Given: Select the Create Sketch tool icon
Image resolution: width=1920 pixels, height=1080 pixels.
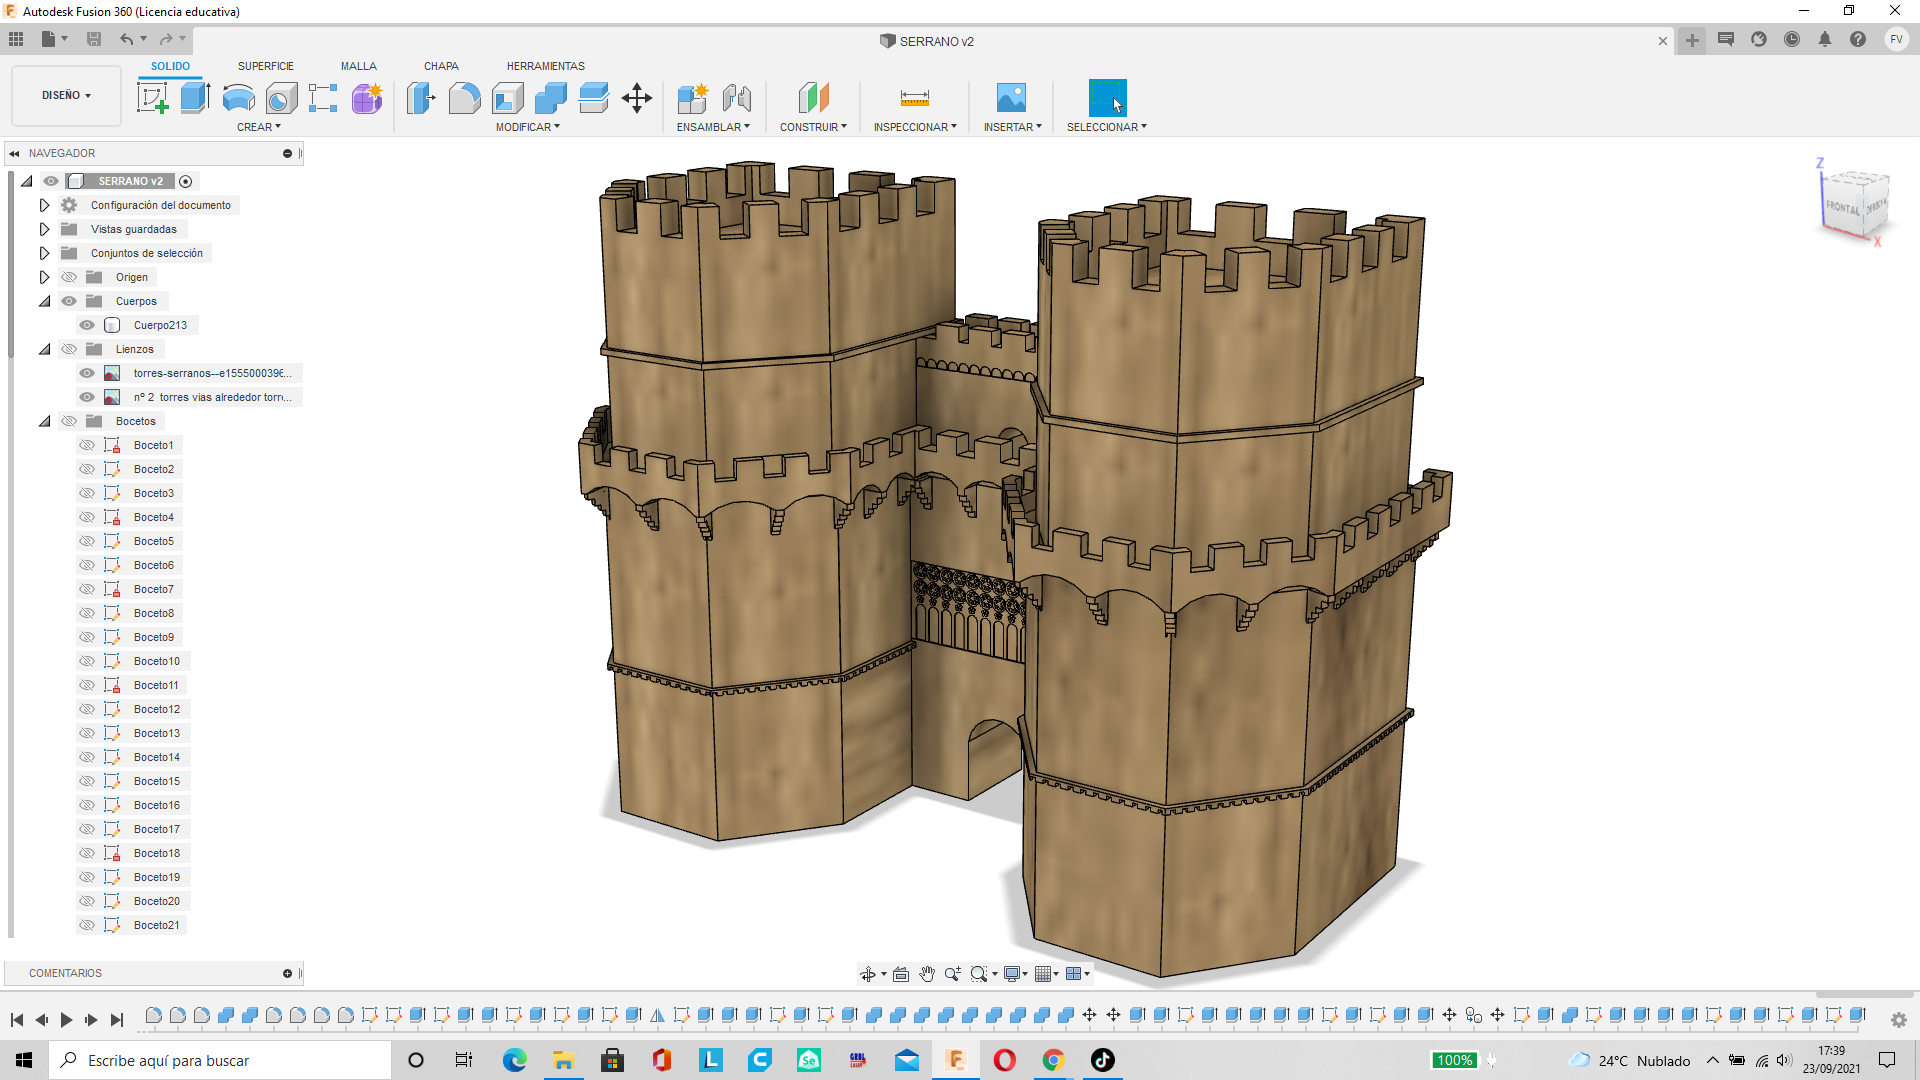Looking at the screenshot, I should coord(152,98).
